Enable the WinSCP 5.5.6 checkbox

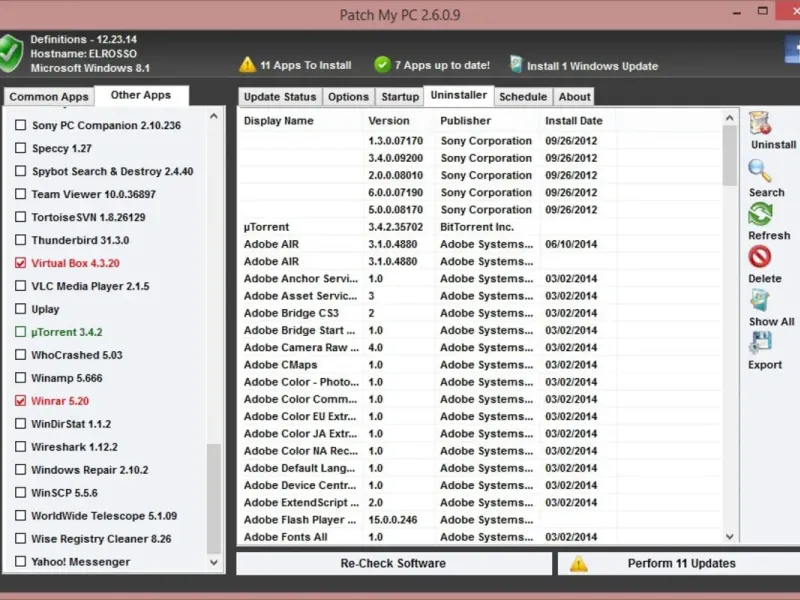(x=20, y=492)
